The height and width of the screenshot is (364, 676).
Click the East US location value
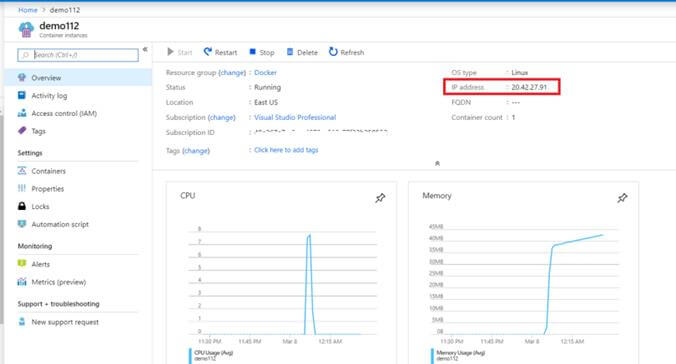tap(266, 102)
